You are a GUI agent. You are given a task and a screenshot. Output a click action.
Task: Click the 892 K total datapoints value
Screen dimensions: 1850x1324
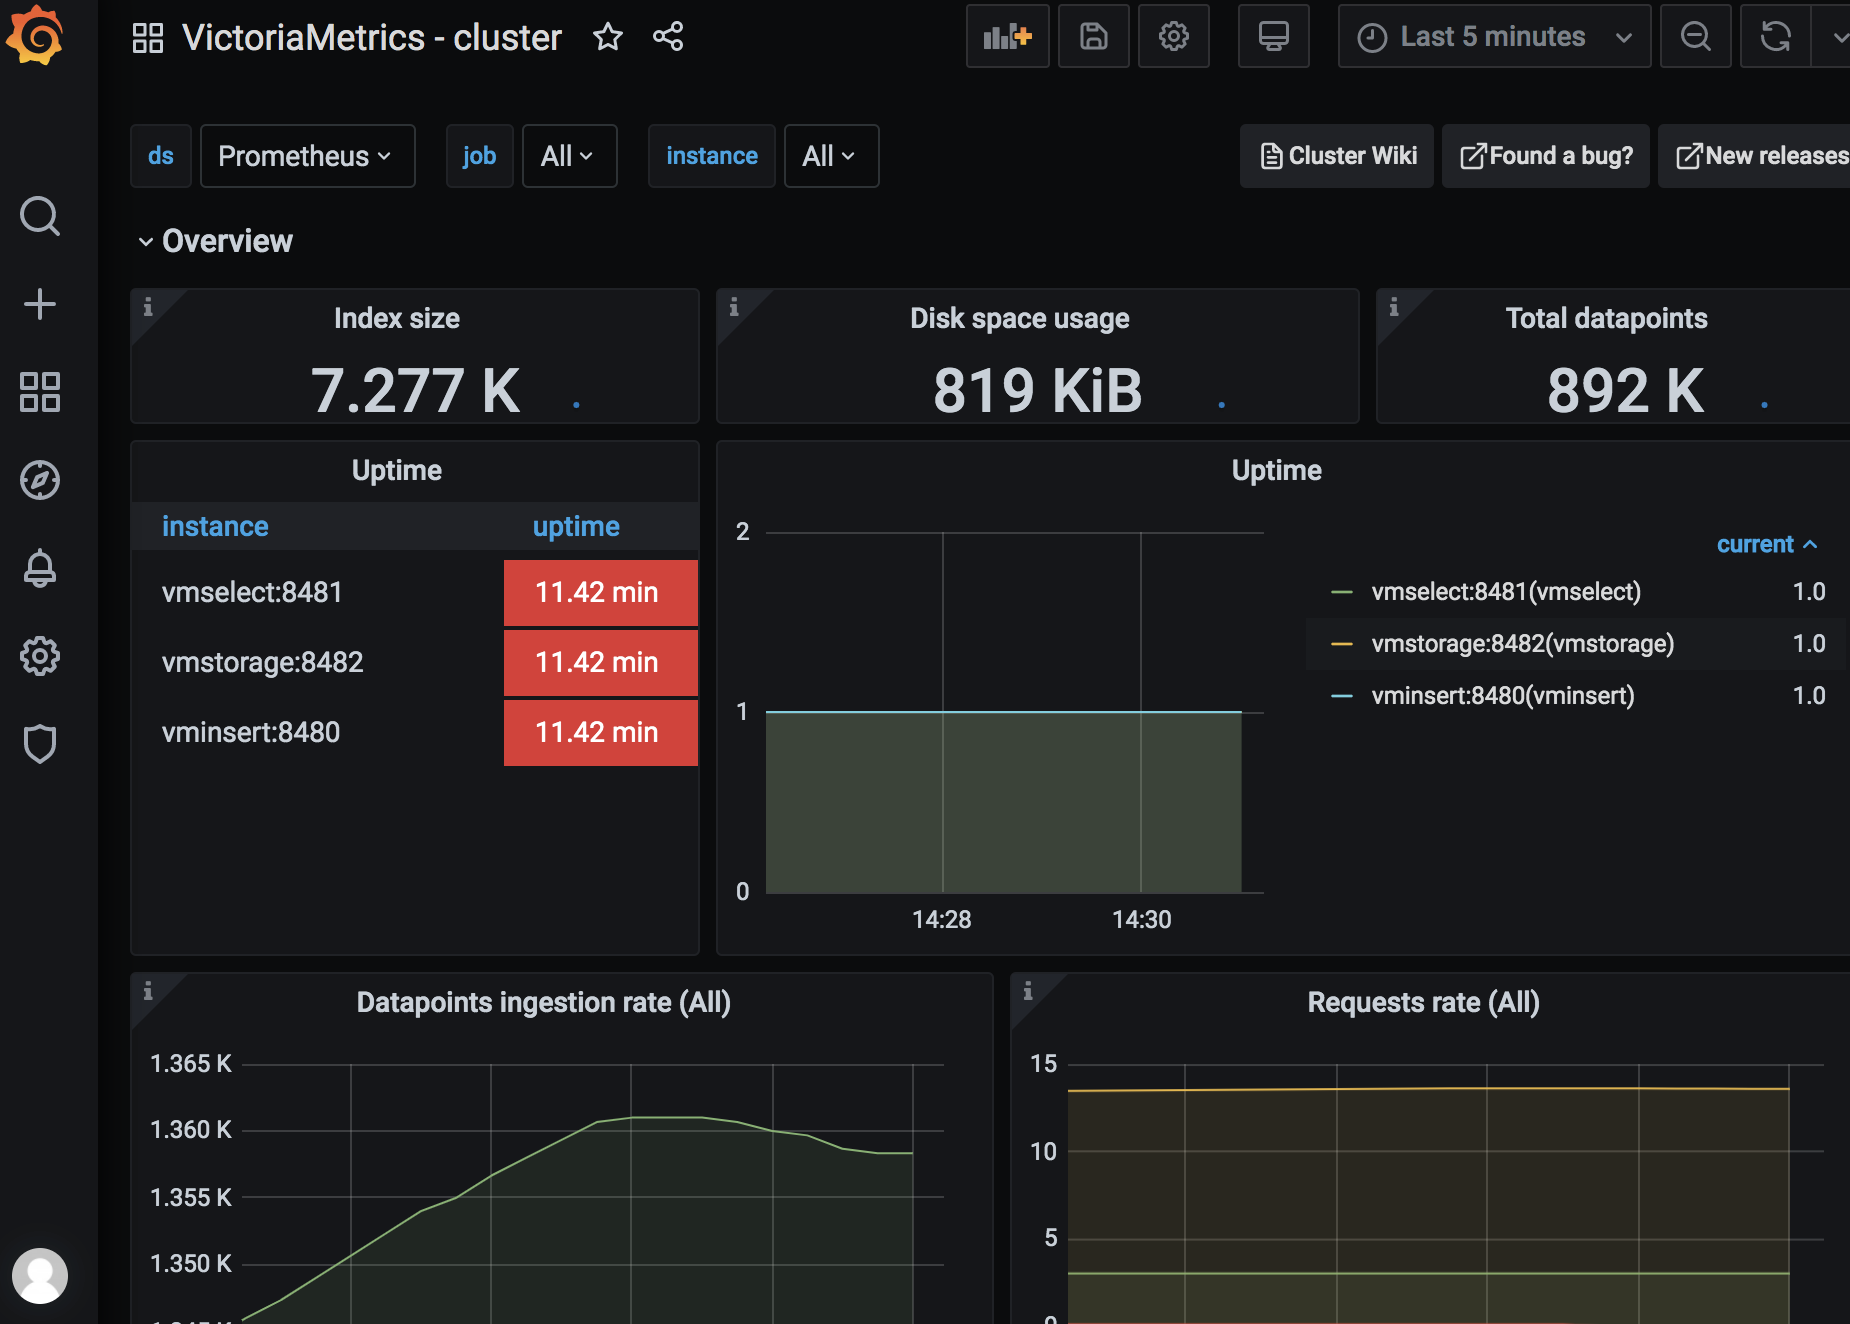(1626, 390)
